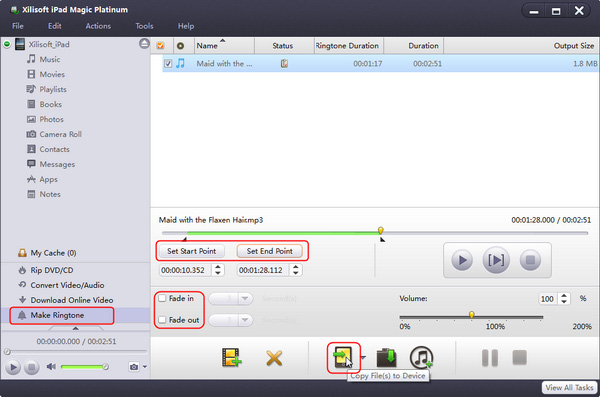Play the ringtone preview
The image size is (600, 397).
[x=462, y=260]
